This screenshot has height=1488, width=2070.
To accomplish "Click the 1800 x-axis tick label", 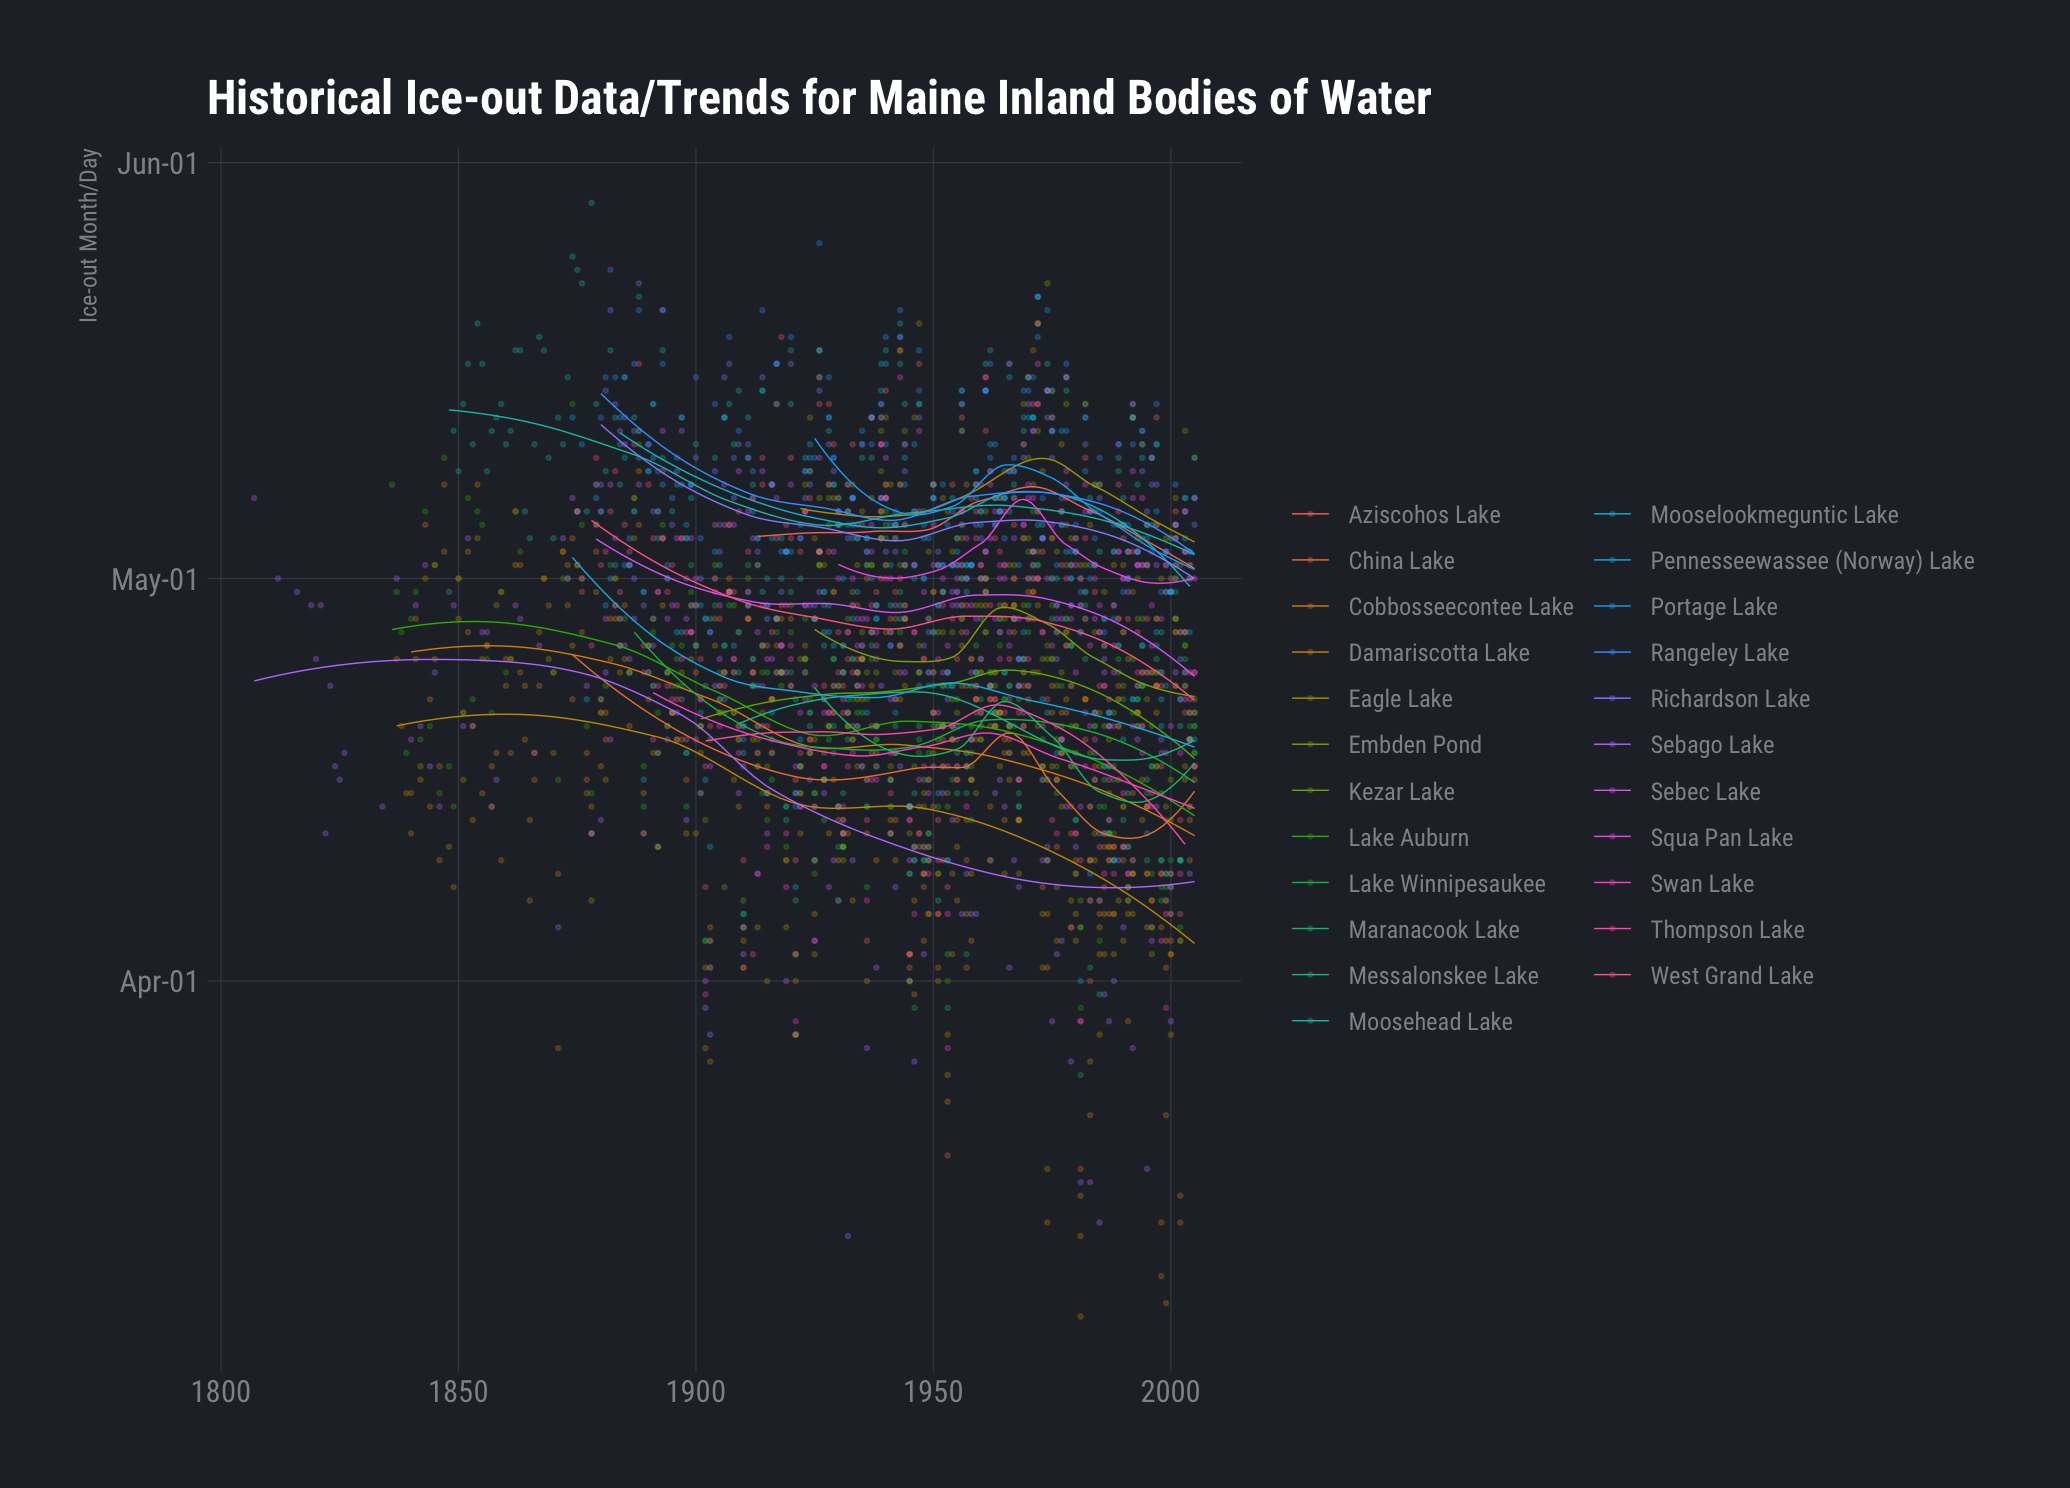I will tap(221, 1392).
